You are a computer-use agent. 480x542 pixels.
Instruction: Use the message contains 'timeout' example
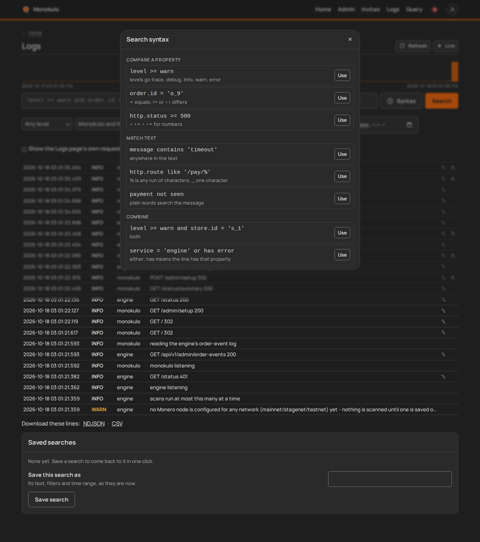(x=342, y=154)
